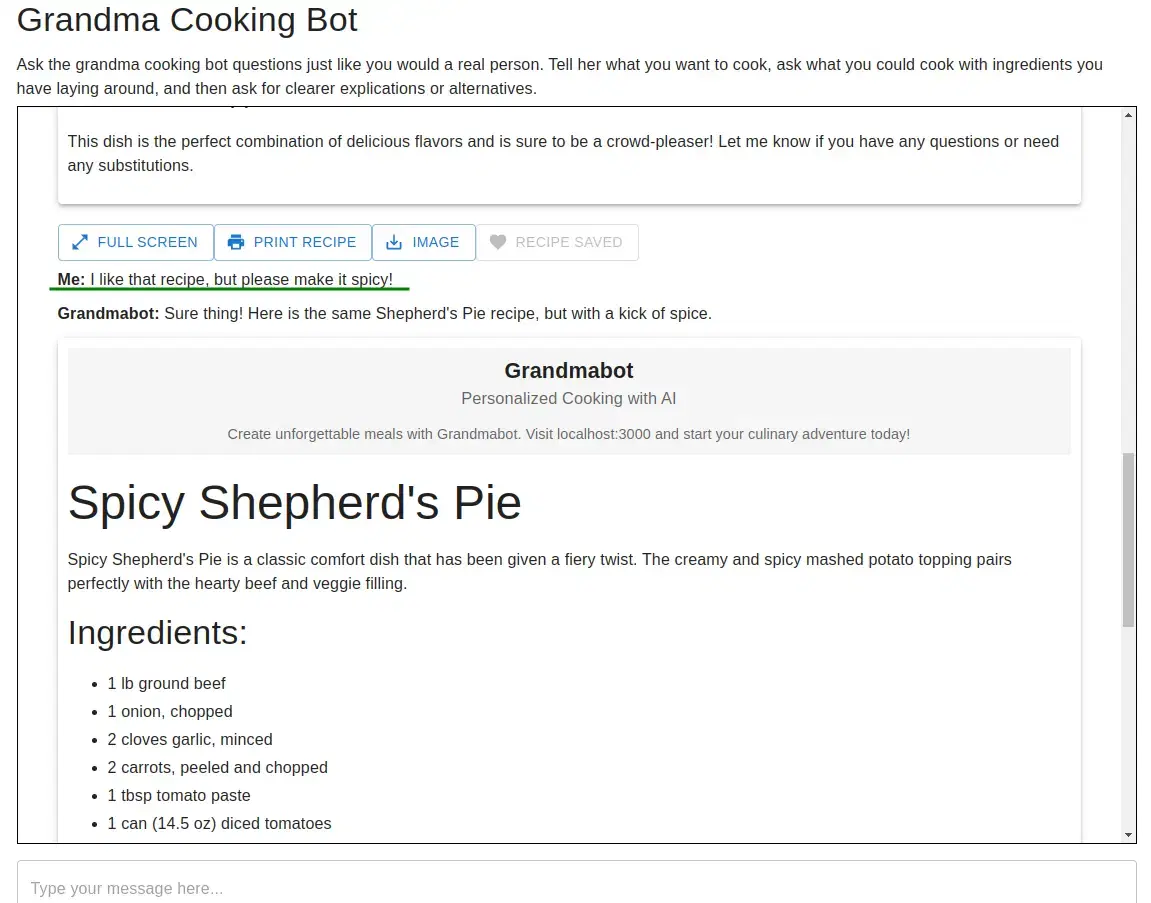
Task: Click the Personalized Cooking with AI tagline
Action: coord(568,398)
